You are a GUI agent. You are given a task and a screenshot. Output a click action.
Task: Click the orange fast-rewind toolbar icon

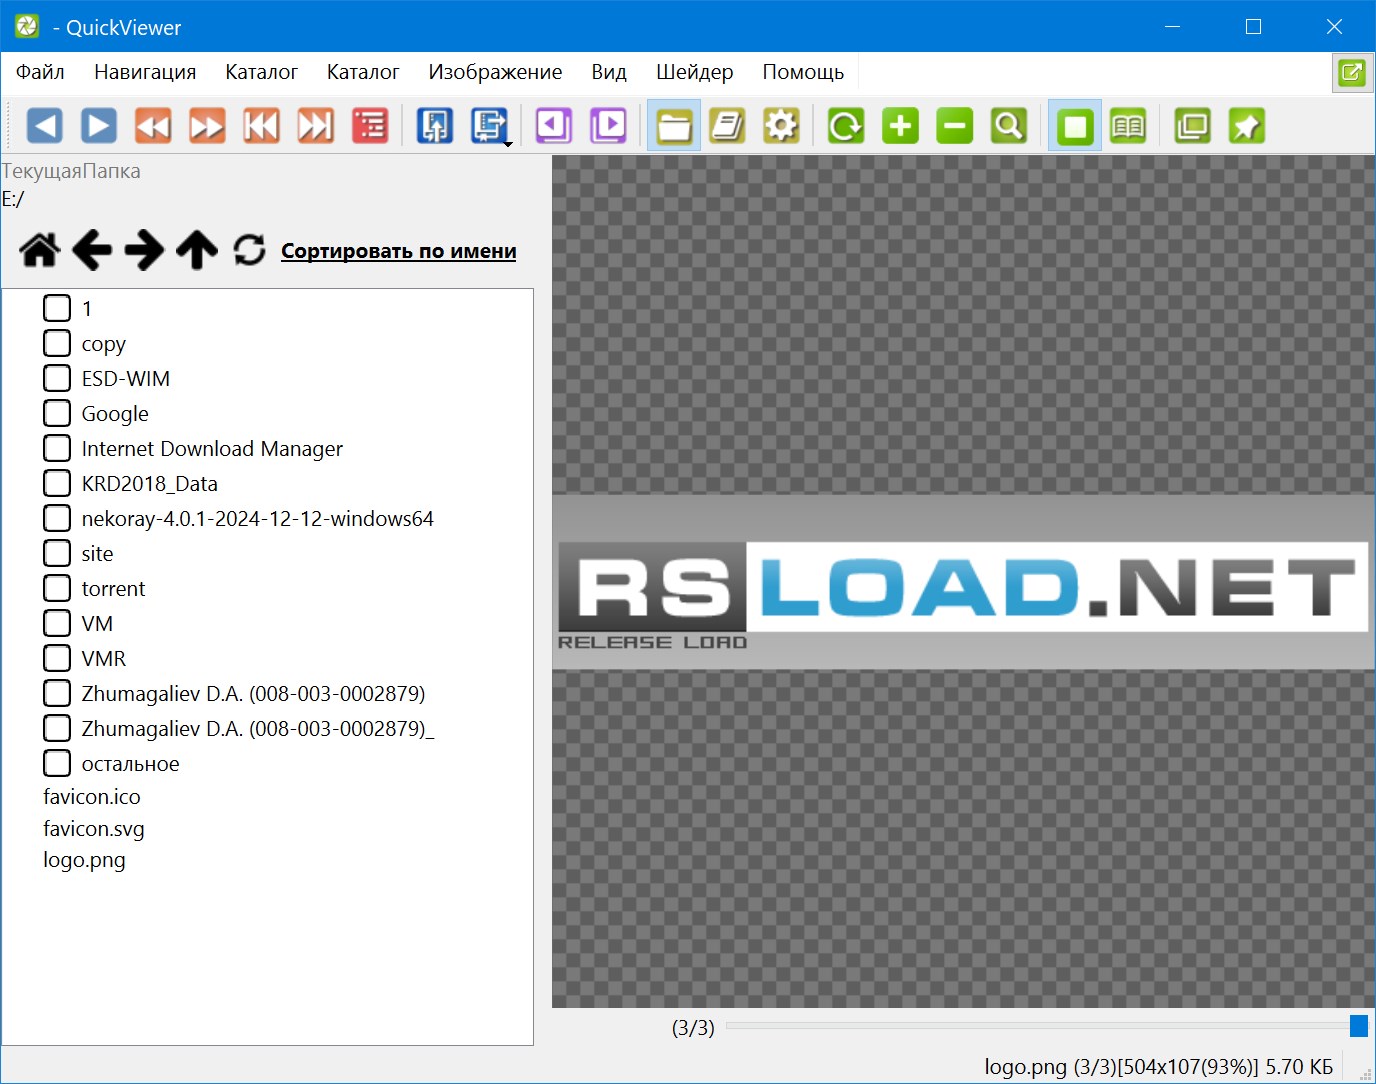pos(153,126)
